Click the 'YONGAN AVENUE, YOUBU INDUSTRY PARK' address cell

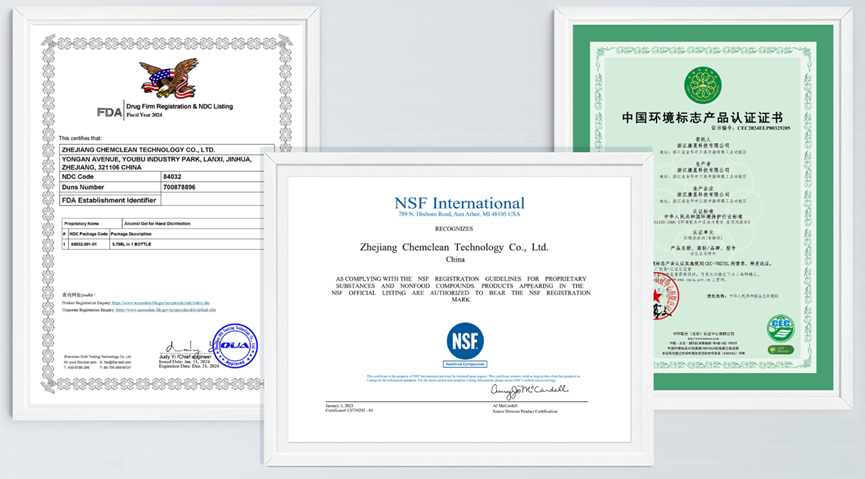tap(162, 163)
